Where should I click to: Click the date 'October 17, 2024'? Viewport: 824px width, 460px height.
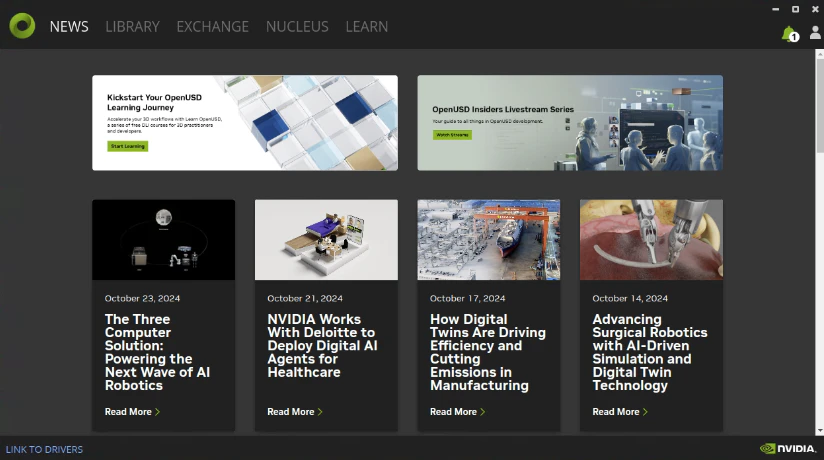click(x=468, y=299)
